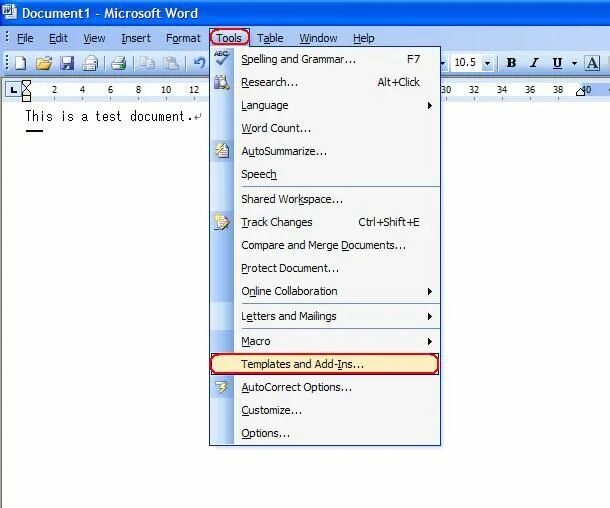Screen dimensions: 610x508
Task: Select AutoSummarize menu entry
Action: (x=325, y=151)
